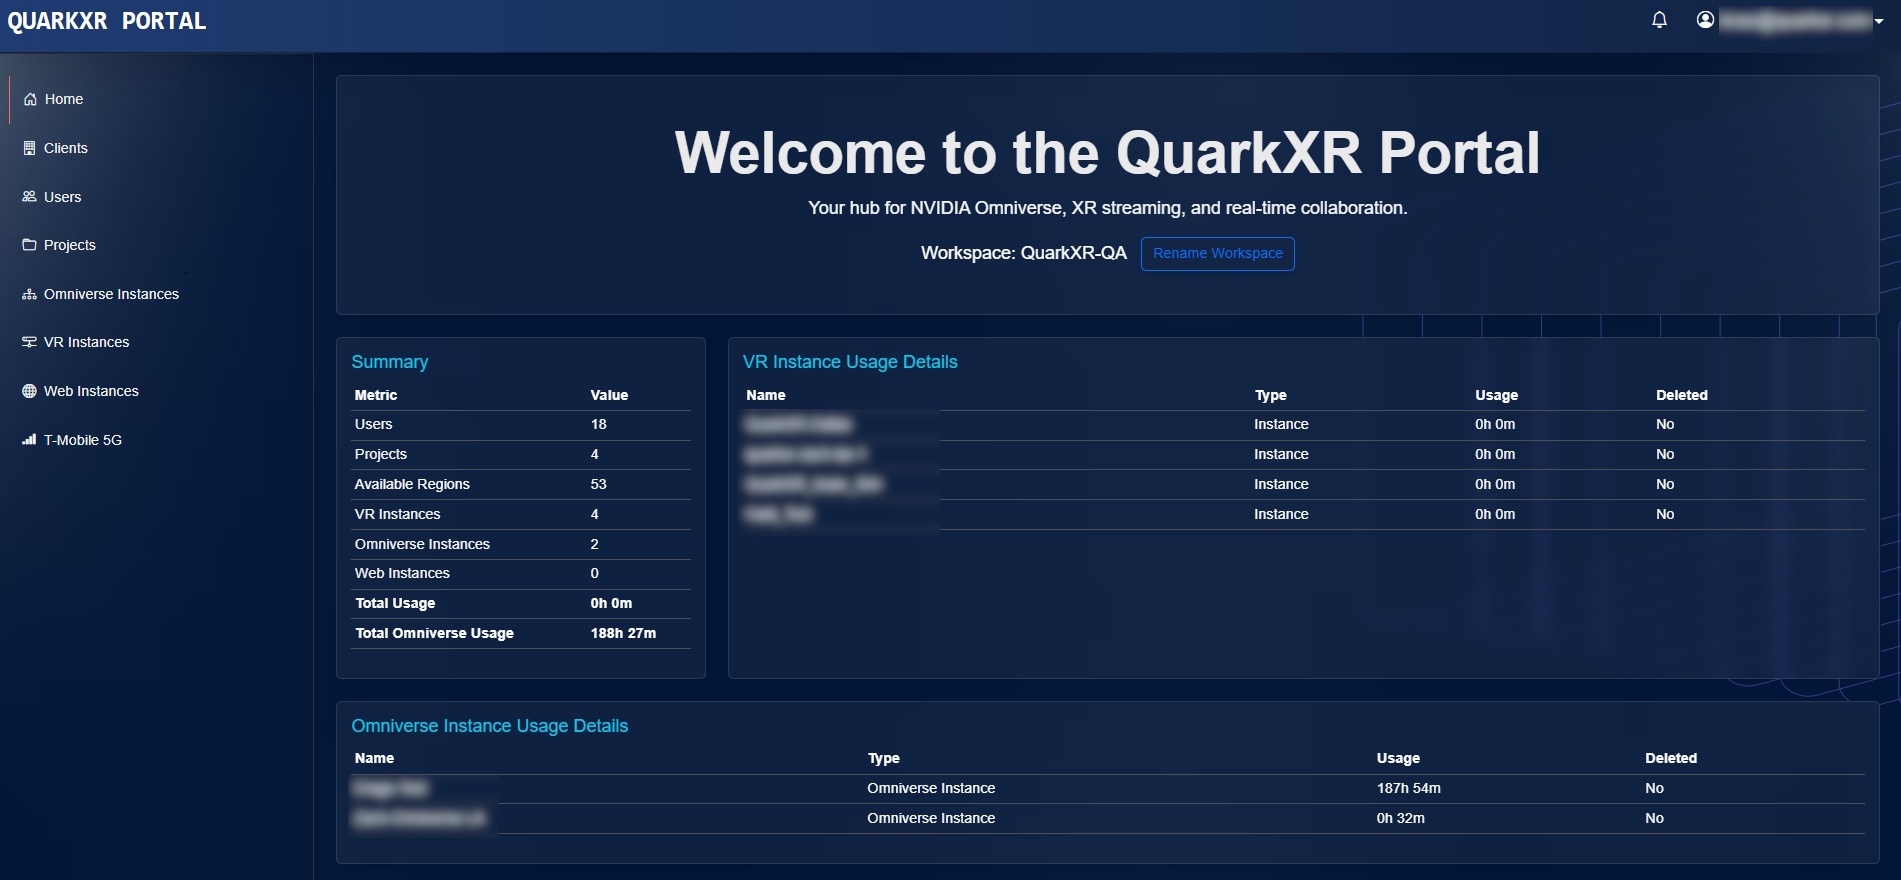This screenshot has width=1901, height=880.
Task: Click Workspace: QuarkXR-QA text
Action: tap(1024, 253)
